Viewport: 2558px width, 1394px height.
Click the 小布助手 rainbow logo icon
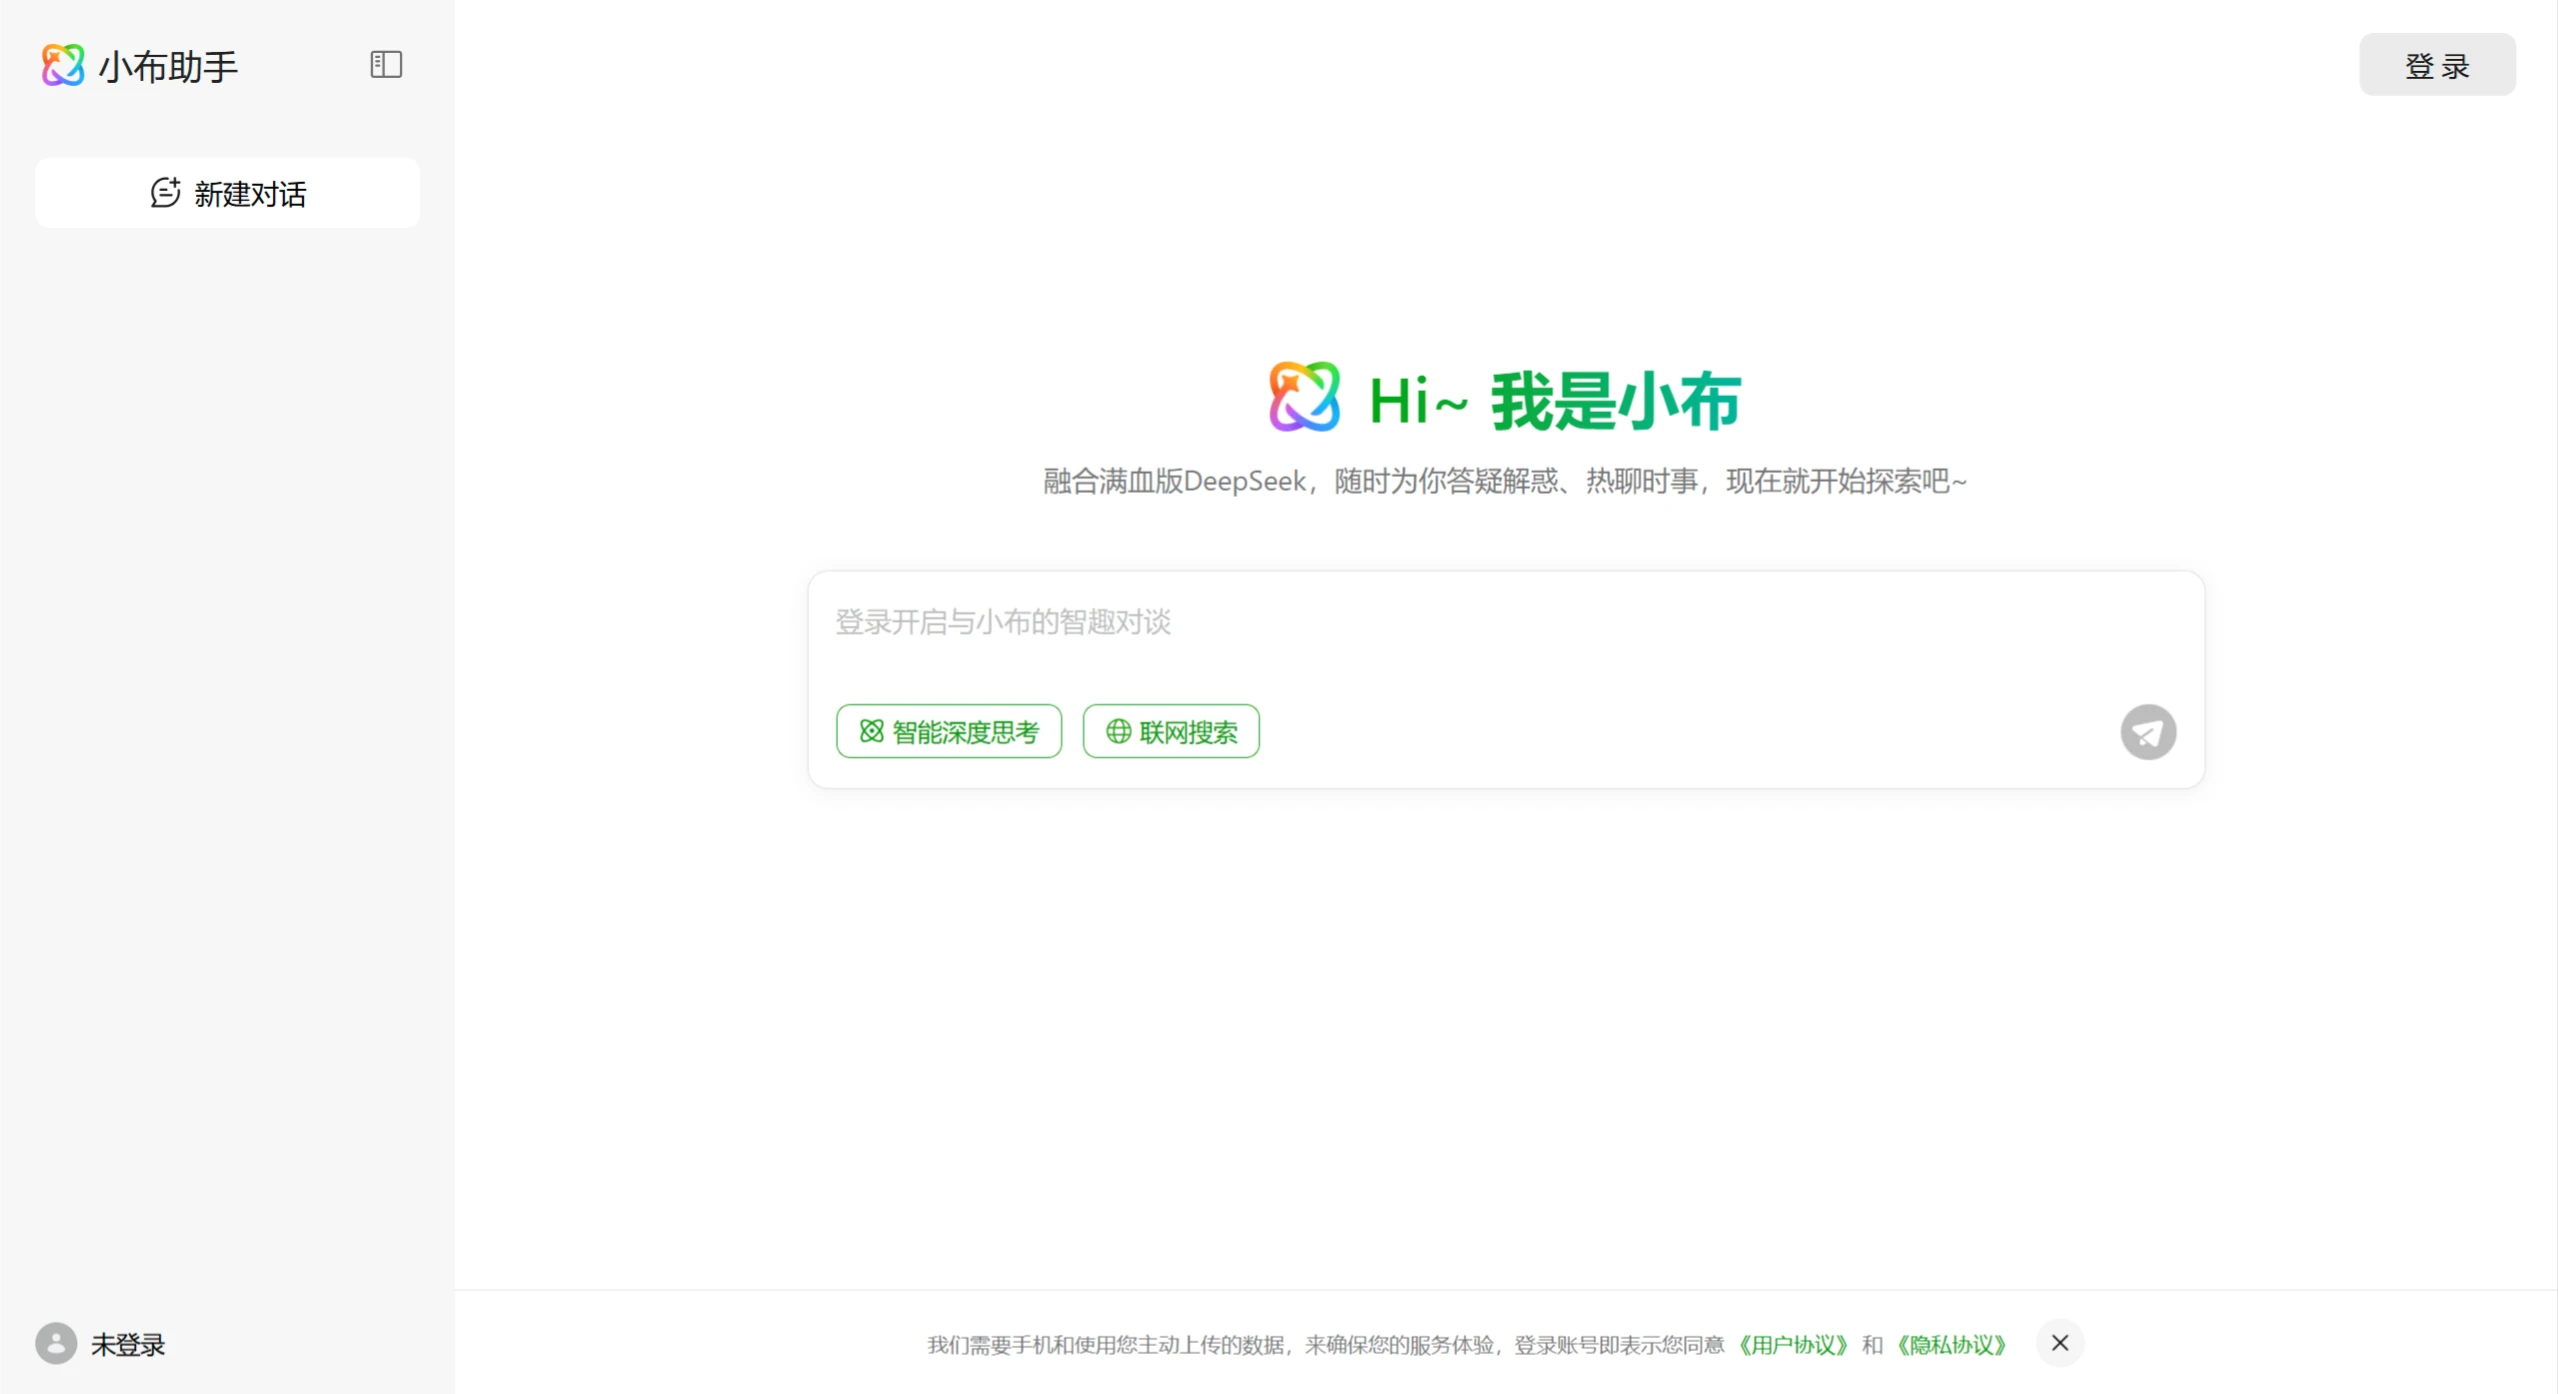(59, 64)
